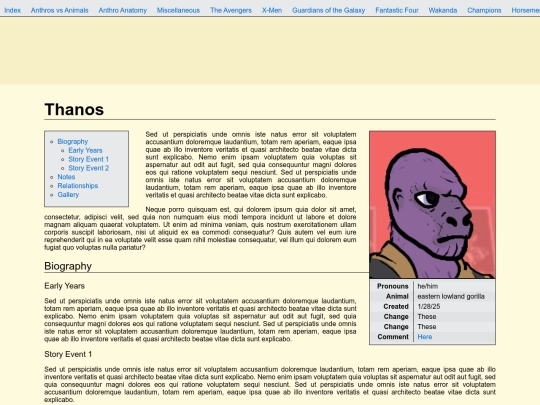The image size is (540, 405).
Task: Navigate to X-Men page
Action: click(272, 10)
